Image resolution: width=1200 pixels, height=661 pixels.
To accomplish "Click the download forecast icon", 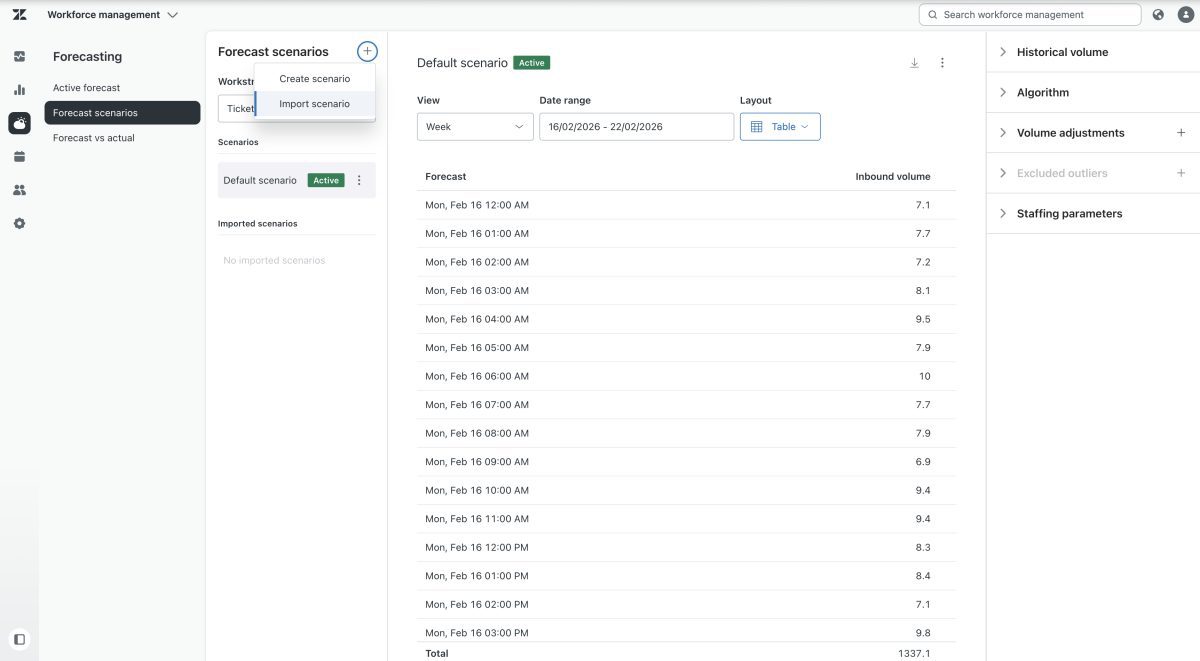I will tap(914, 63).
